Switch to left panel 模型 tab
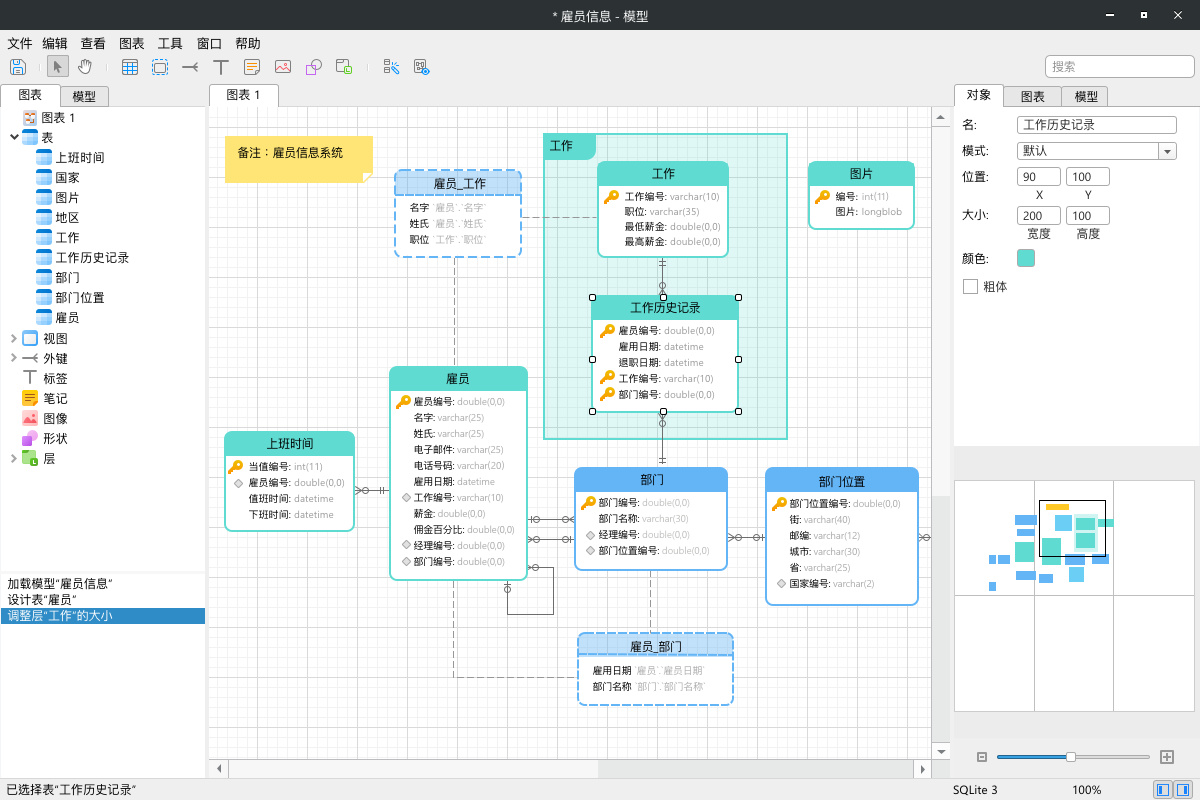The height and width of the screenshot is (800, 1200). 84,96
